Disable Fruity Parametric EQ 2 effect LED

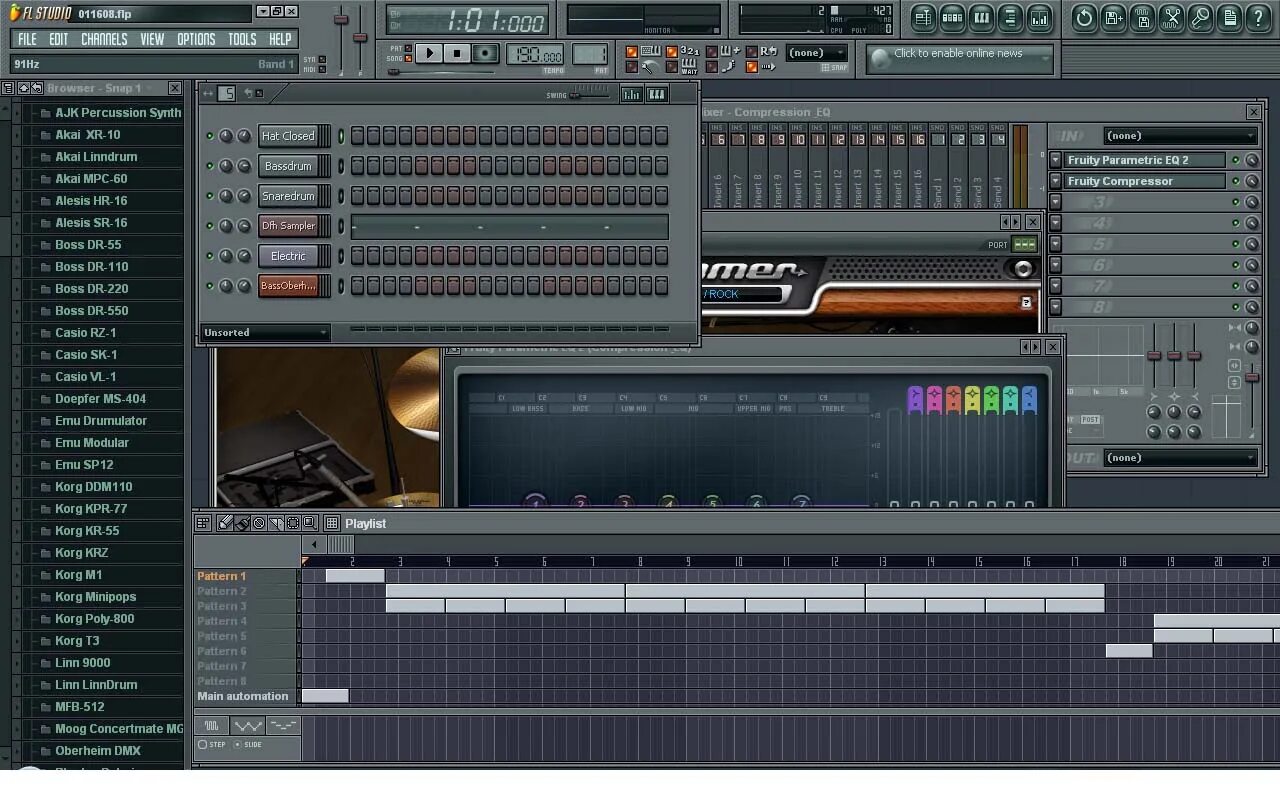(1235, 160)
